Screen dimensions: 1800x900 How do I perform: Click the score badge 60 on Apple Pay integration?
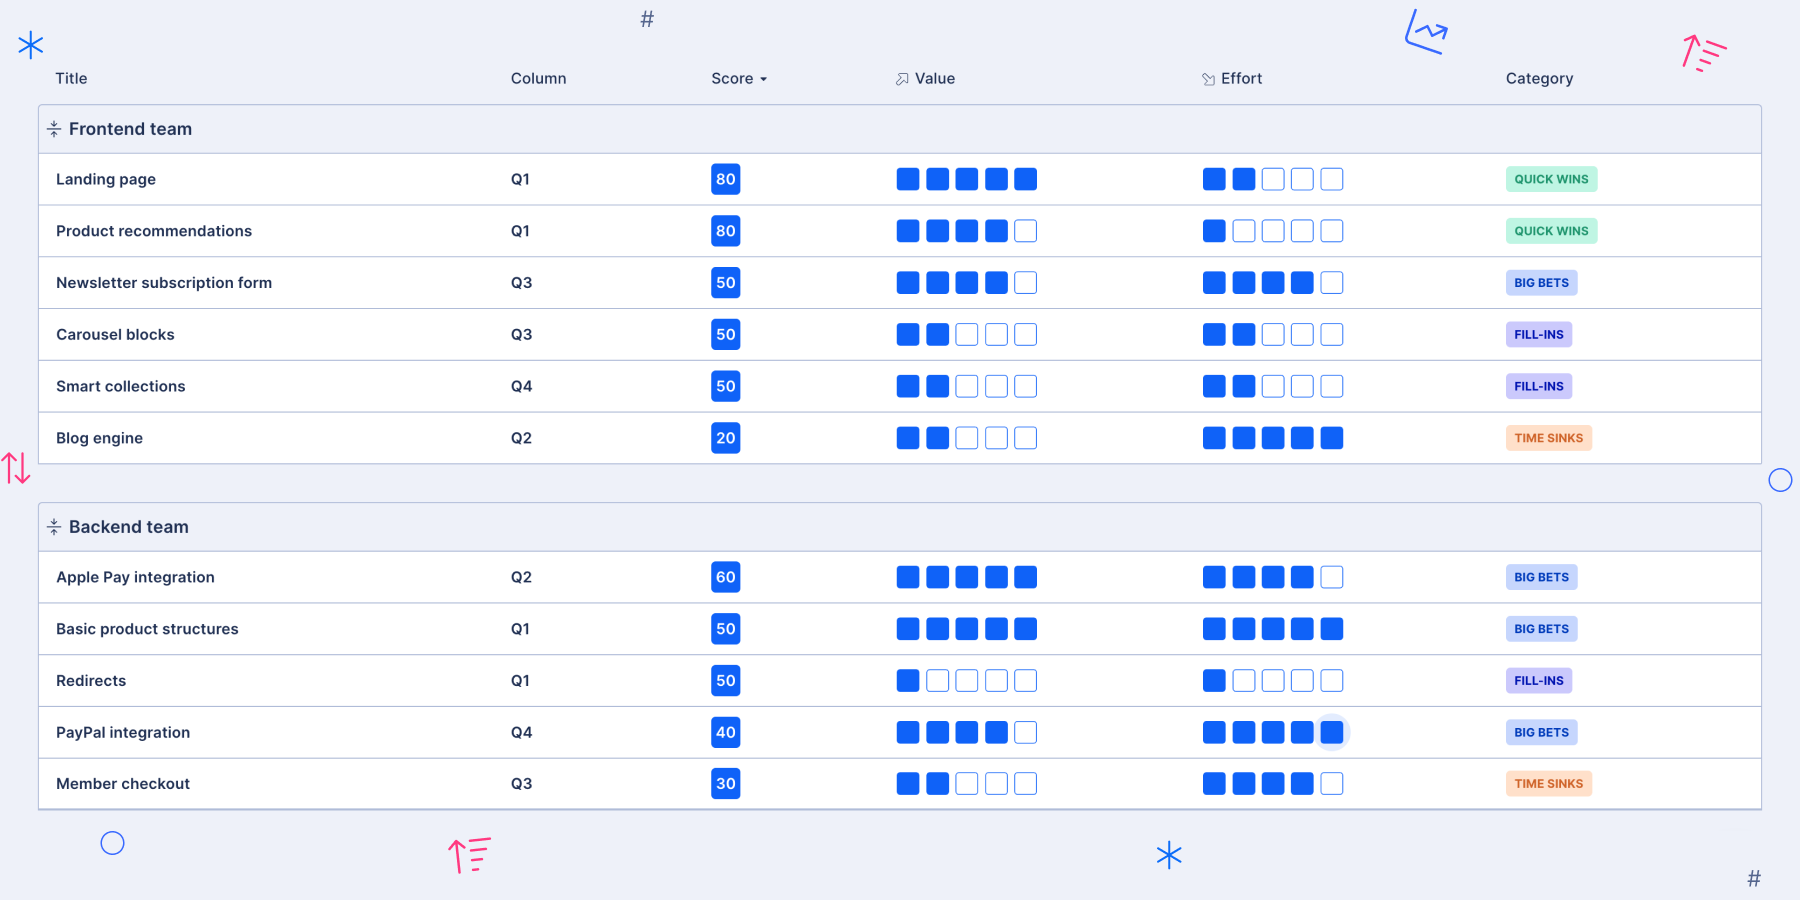point(725,577)
